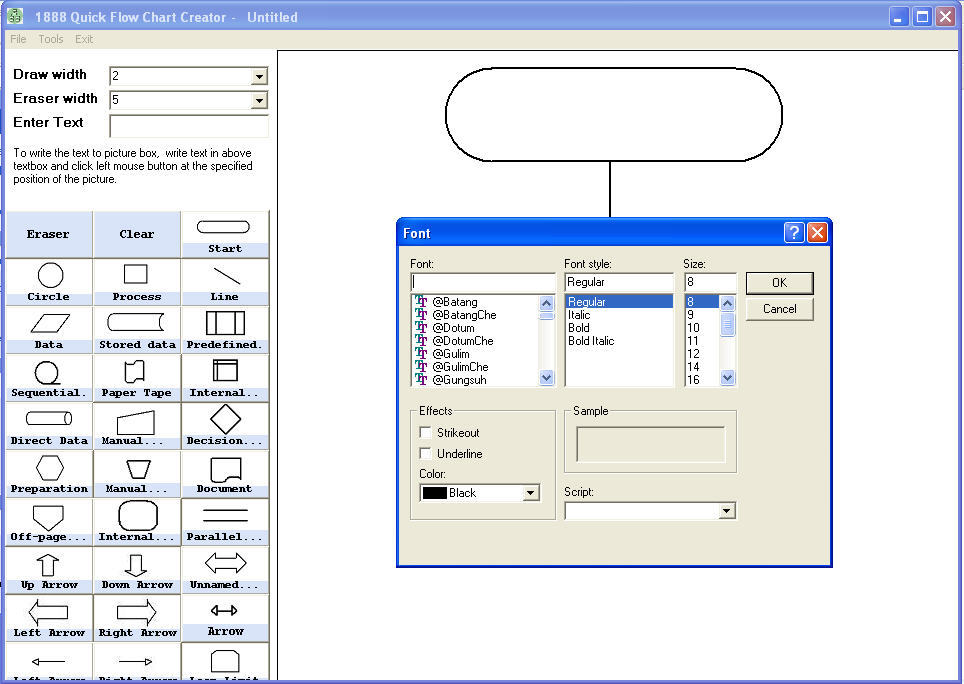Click the Paper Tape shape

point(136,377)
